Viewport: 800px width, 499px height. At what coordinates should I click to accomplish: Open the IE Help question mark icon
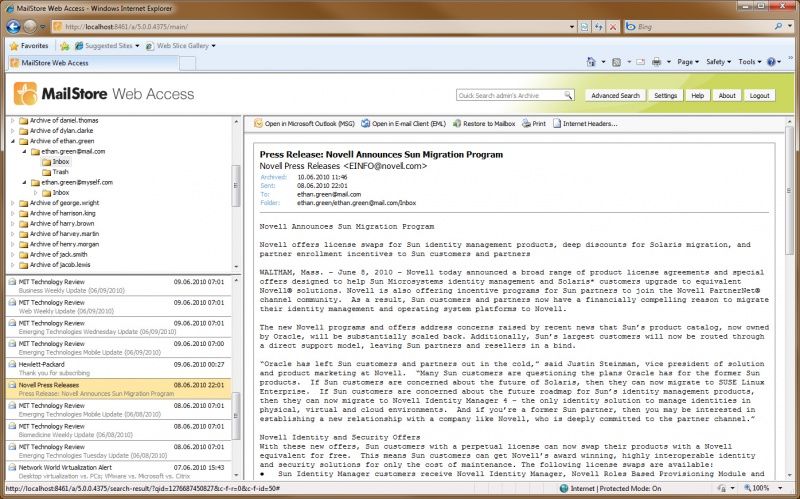(x=771, y=62)
